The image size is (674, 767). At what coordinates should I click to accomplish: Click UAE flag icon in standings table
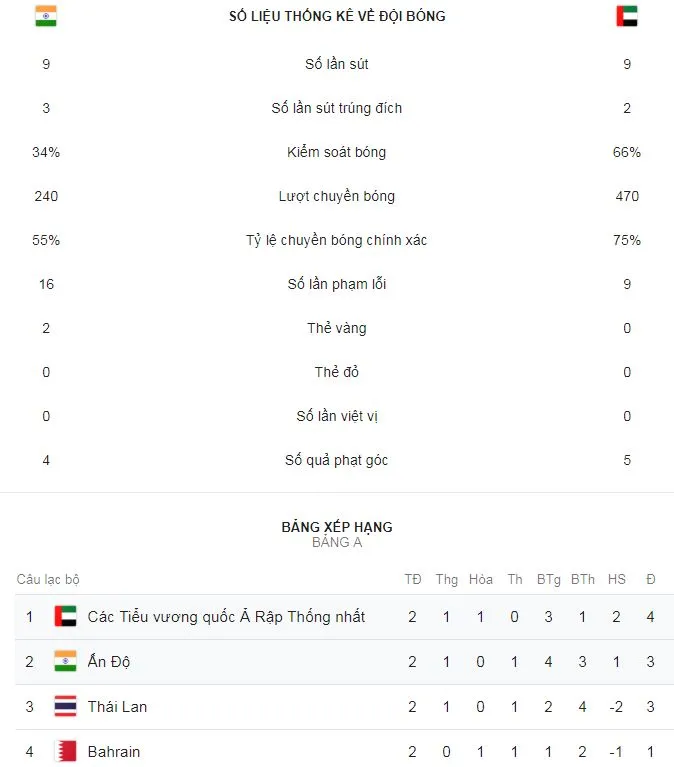65,617
